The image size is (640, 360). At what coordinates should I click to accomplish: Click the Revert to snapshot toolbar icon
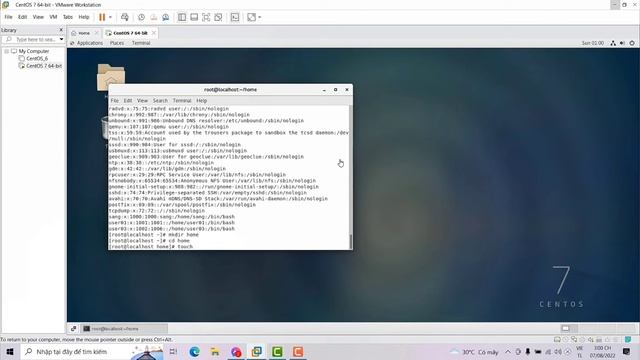[153, 17]
